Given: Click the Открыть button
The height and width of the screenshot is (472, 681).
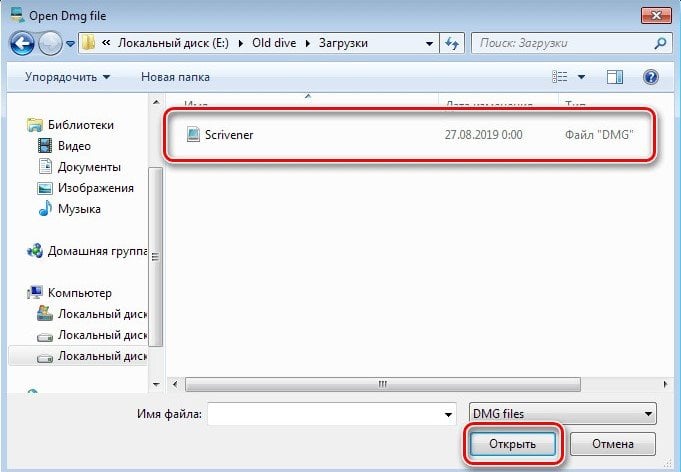Looking at the screenshot, I should coord(512,444).
